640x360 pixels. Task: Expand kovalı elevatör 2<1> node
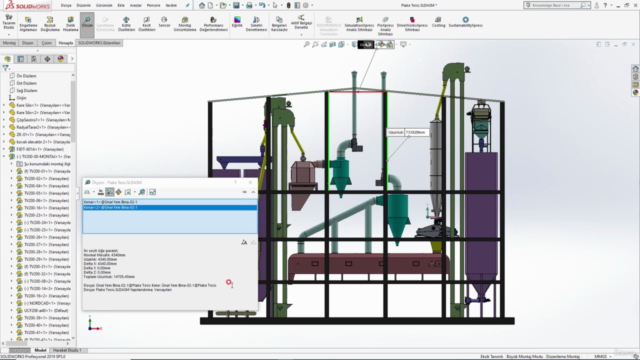(4, 142)
